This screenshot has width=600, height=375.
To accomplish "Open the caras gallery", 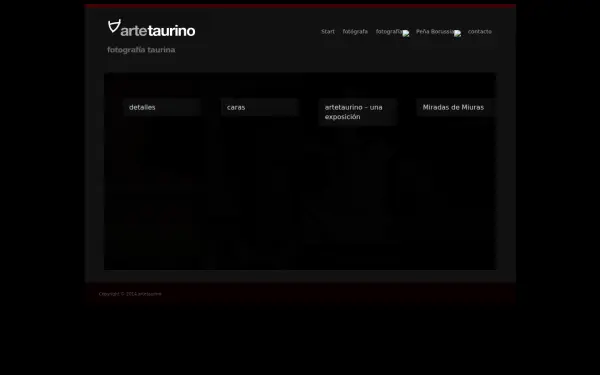I will pyautogui.click(x=259, y=108).
